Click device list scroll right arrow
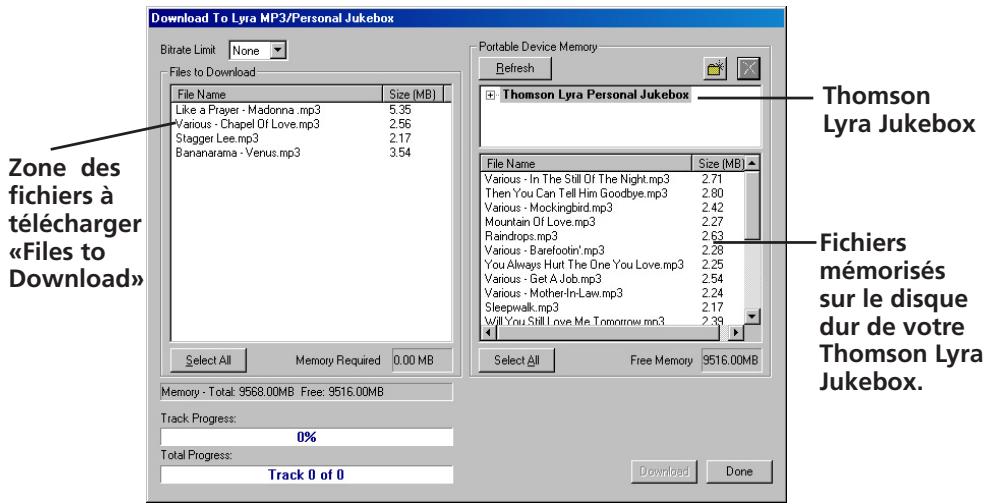Viewport: 984px width, 504px height. pyautogui.click(x=736, y=333)
